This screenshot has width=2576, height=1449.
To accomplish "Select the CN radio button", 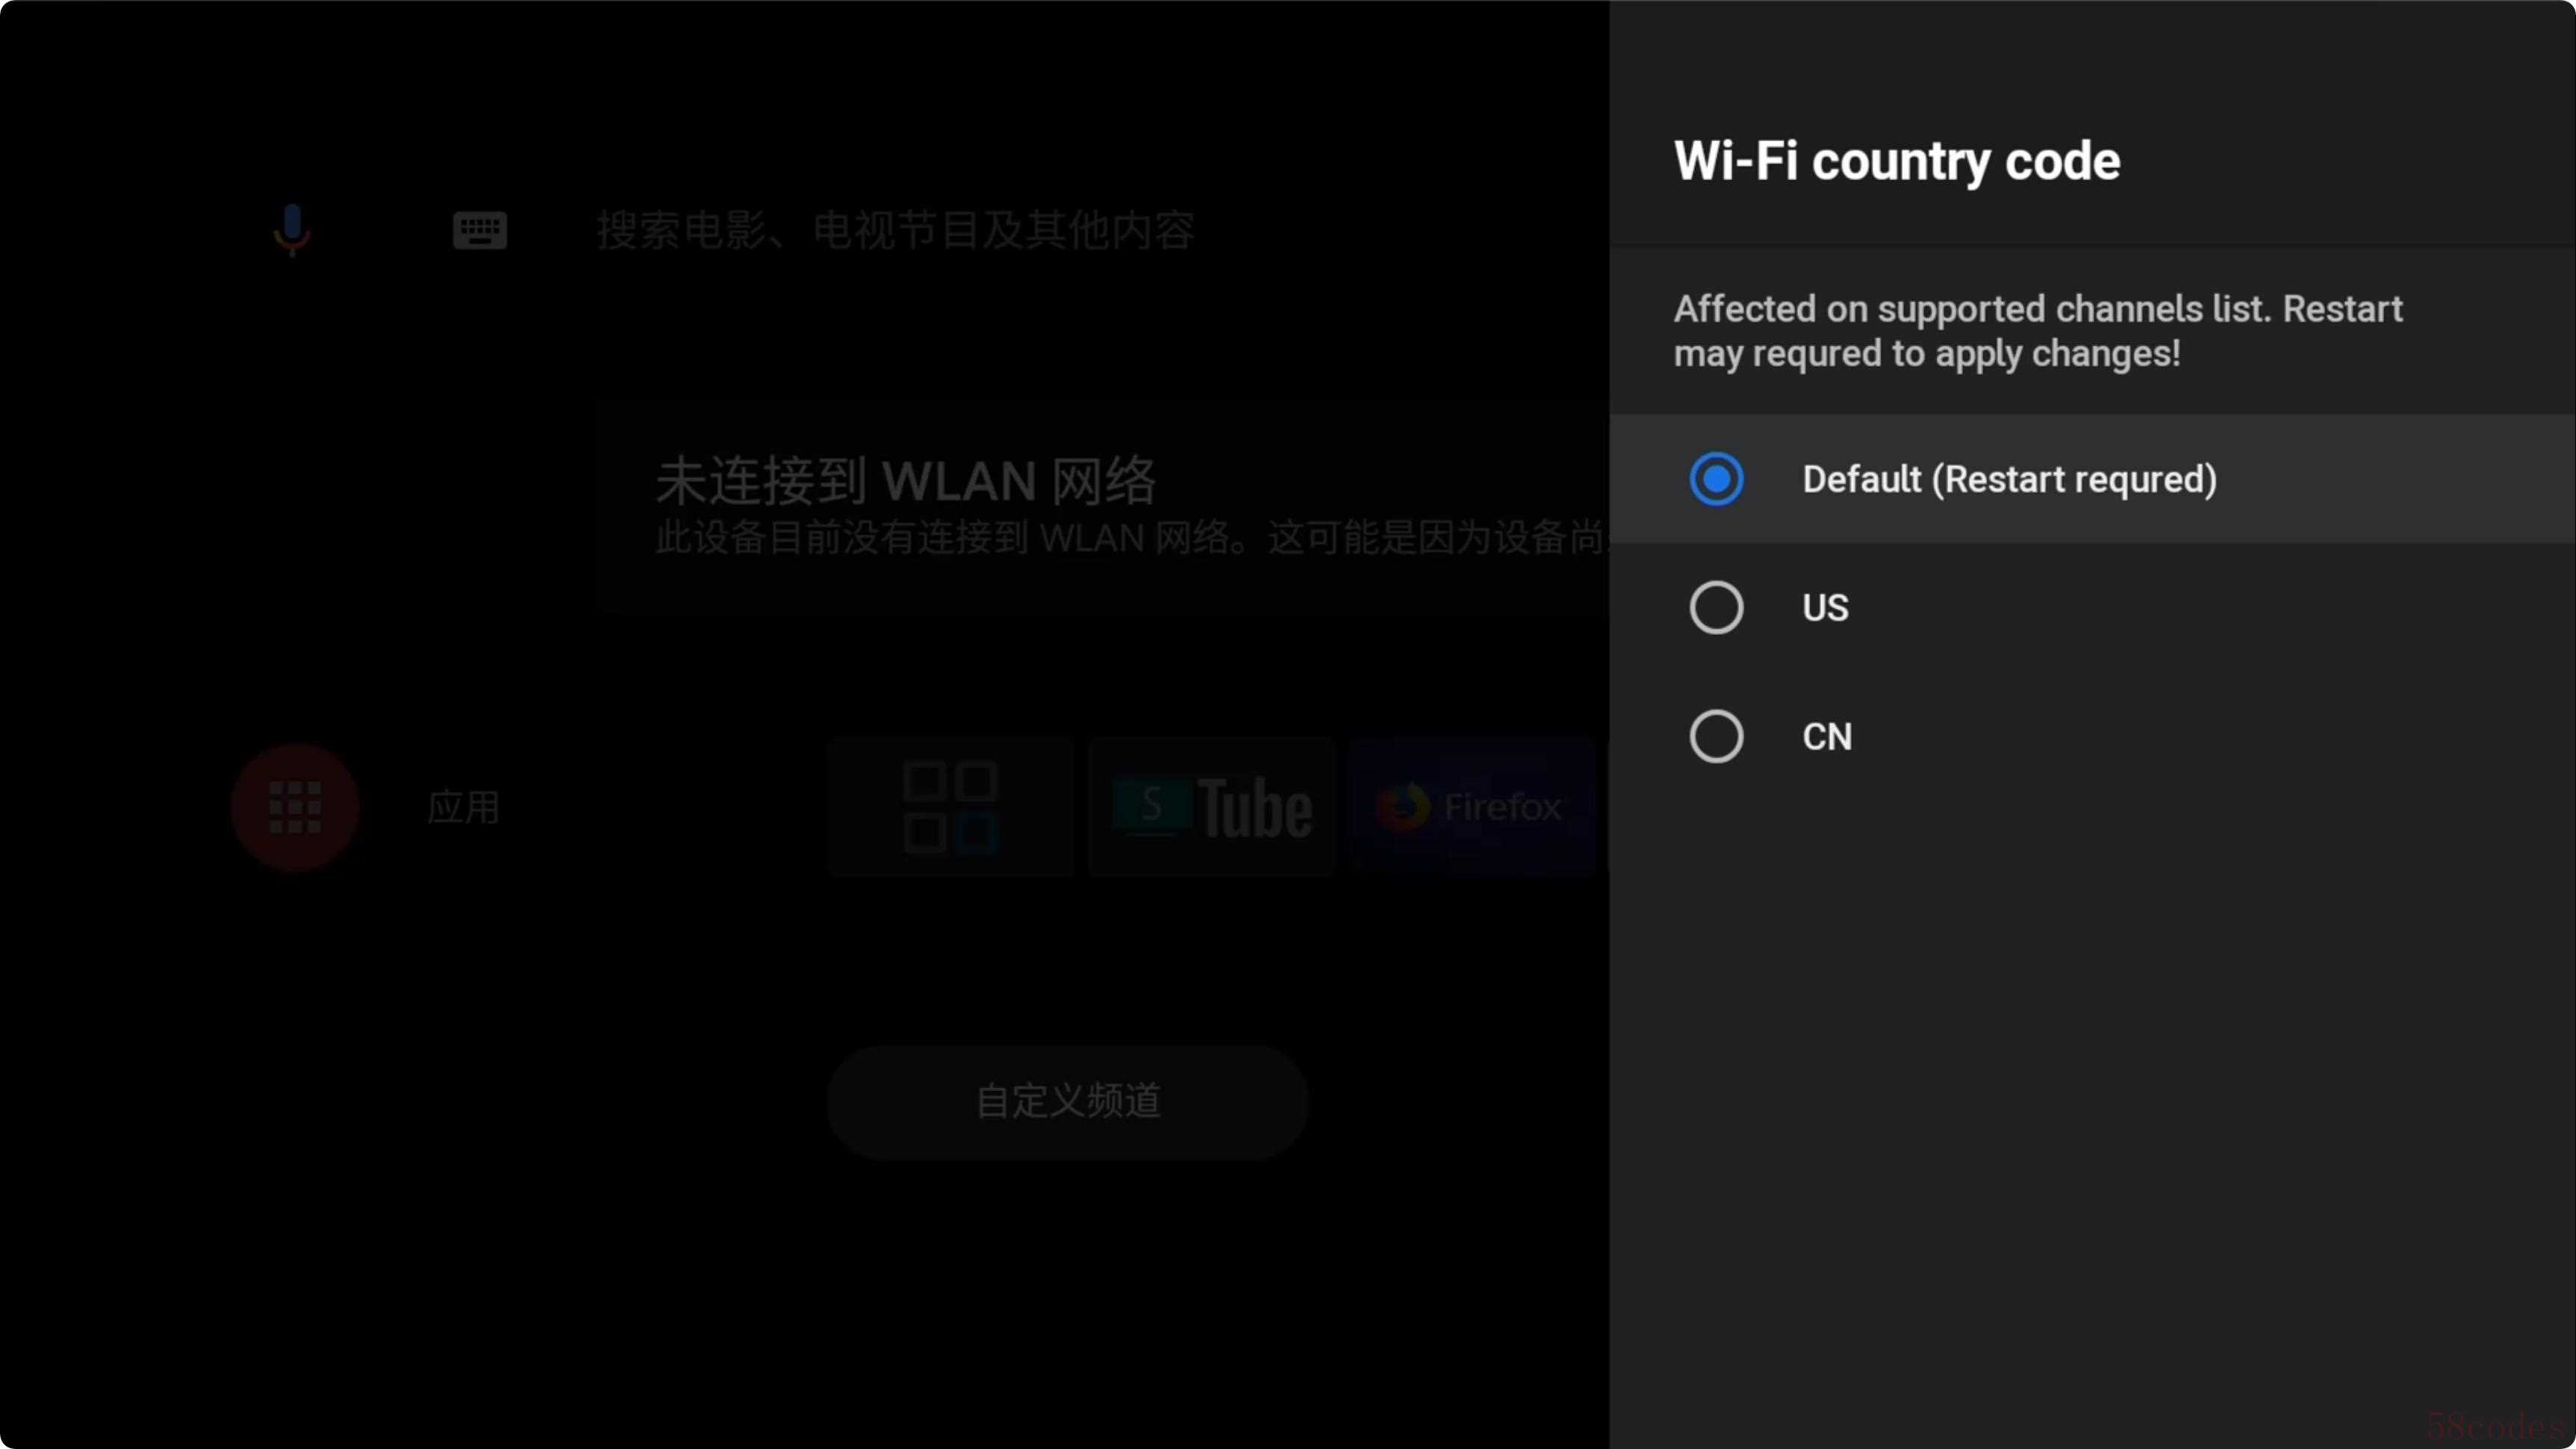I will click(x=1716, y=737).
